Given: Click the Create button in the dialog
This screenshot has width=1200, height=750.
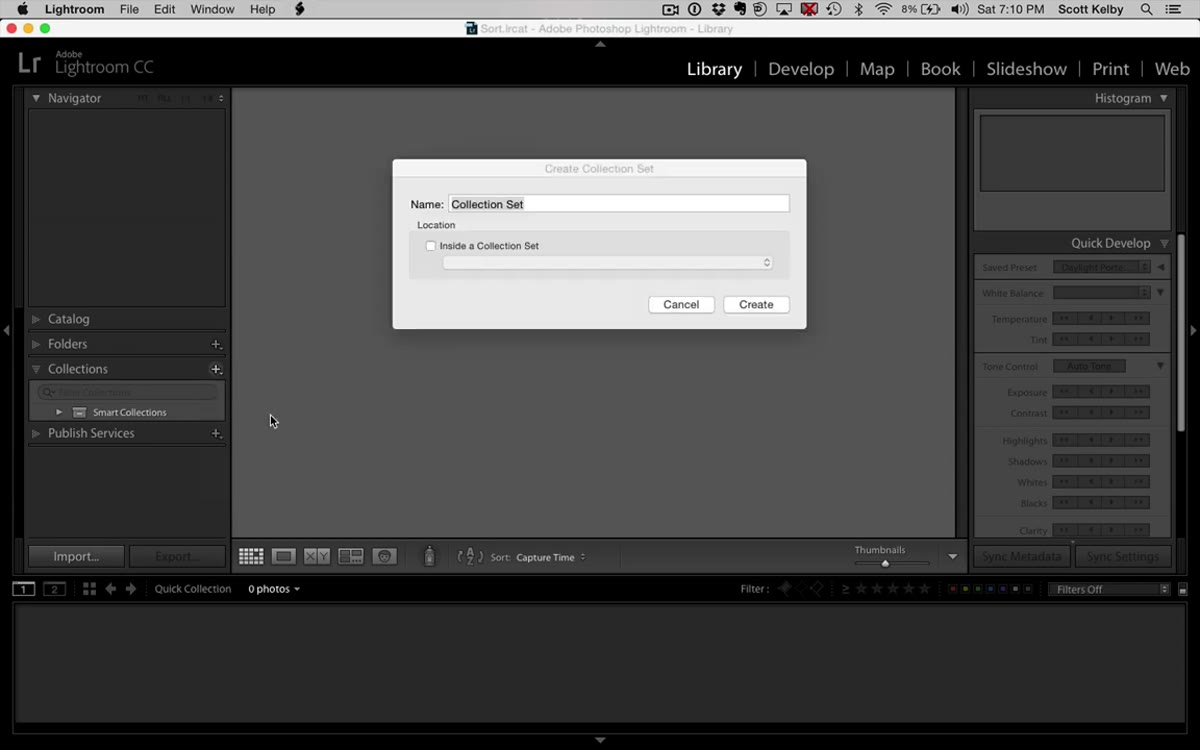Looking at the screenshot, I should click(x=756, y=304).
